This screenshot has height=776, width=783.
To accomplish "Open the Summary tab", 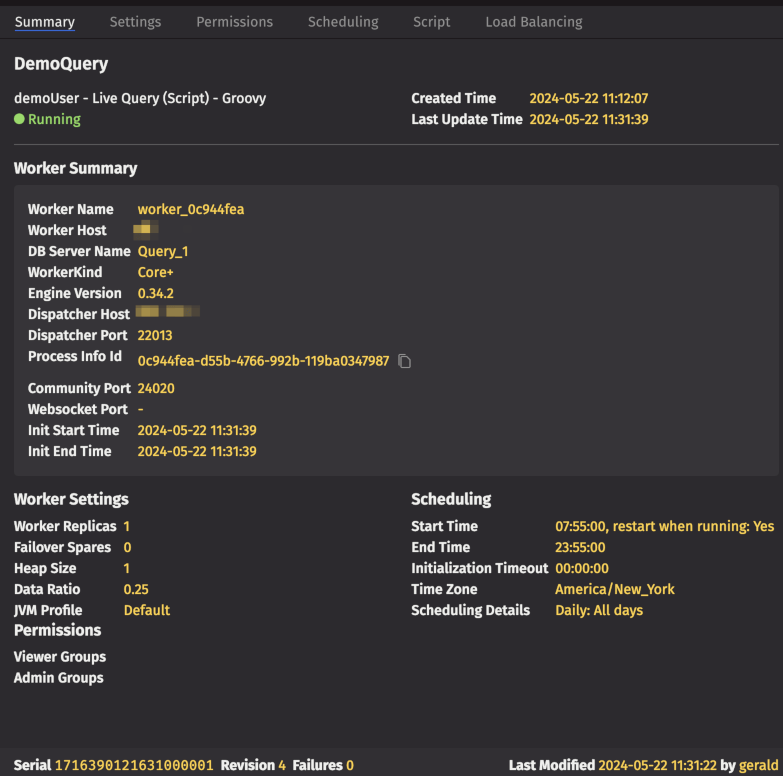I will pos(45,22).
